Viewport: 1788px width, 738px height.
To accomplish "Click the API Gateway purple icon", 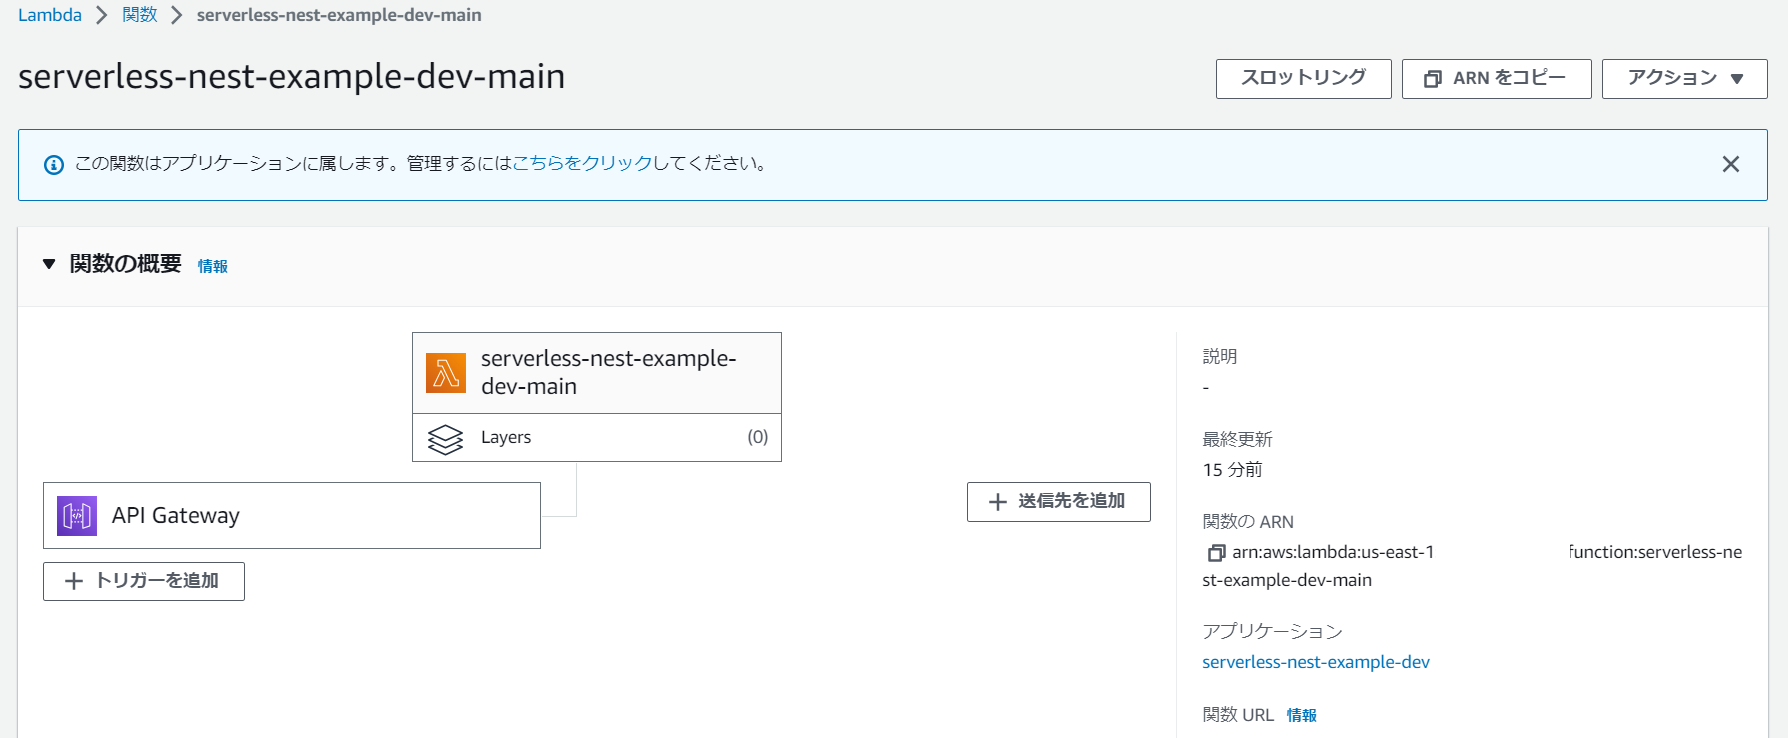I will [x=77, y=516].
